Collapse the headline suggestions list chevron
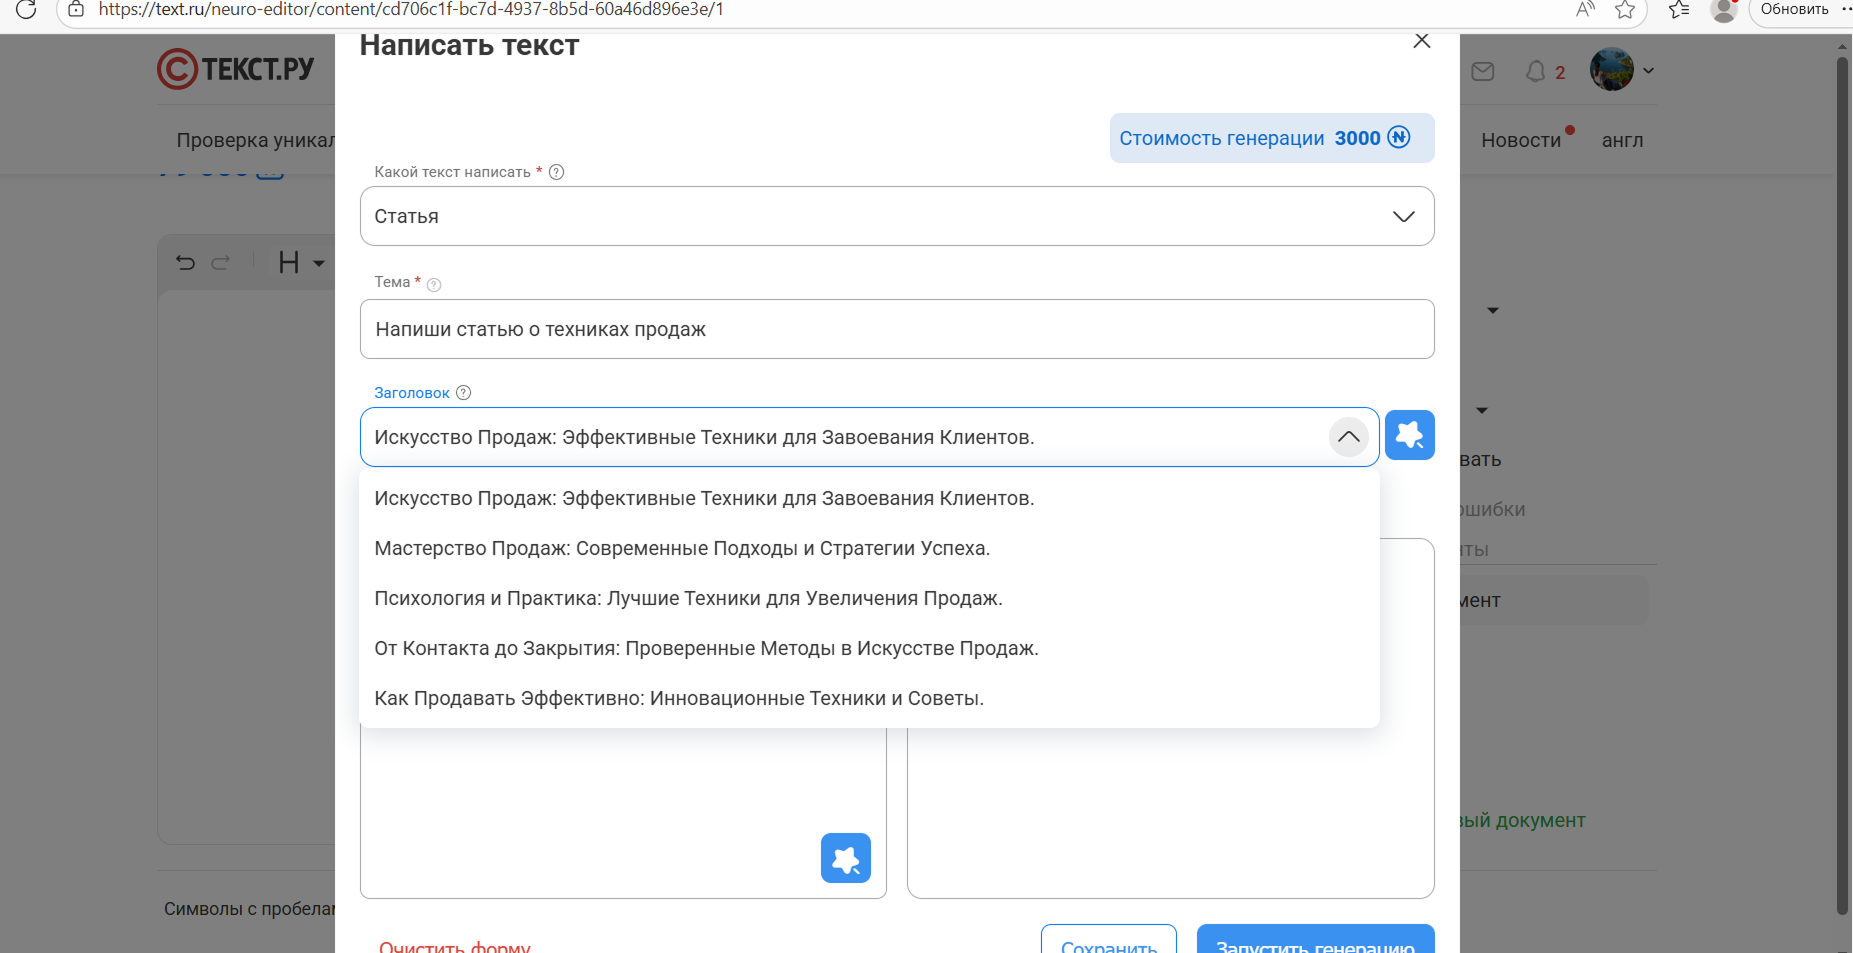Image resolution: width=1853 pixels, height=953 pixels. (x=1349, y=437)
